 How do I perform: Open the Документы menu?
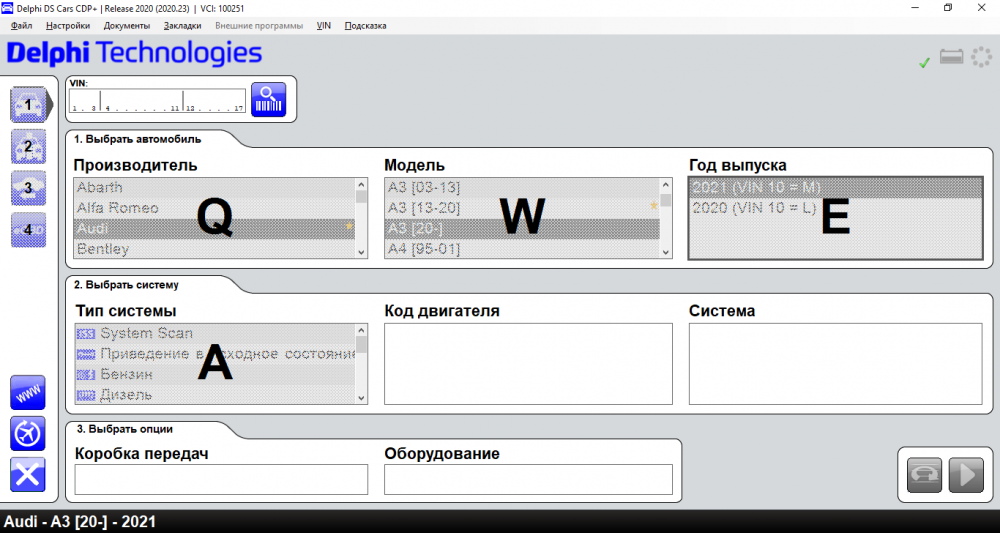127,26
